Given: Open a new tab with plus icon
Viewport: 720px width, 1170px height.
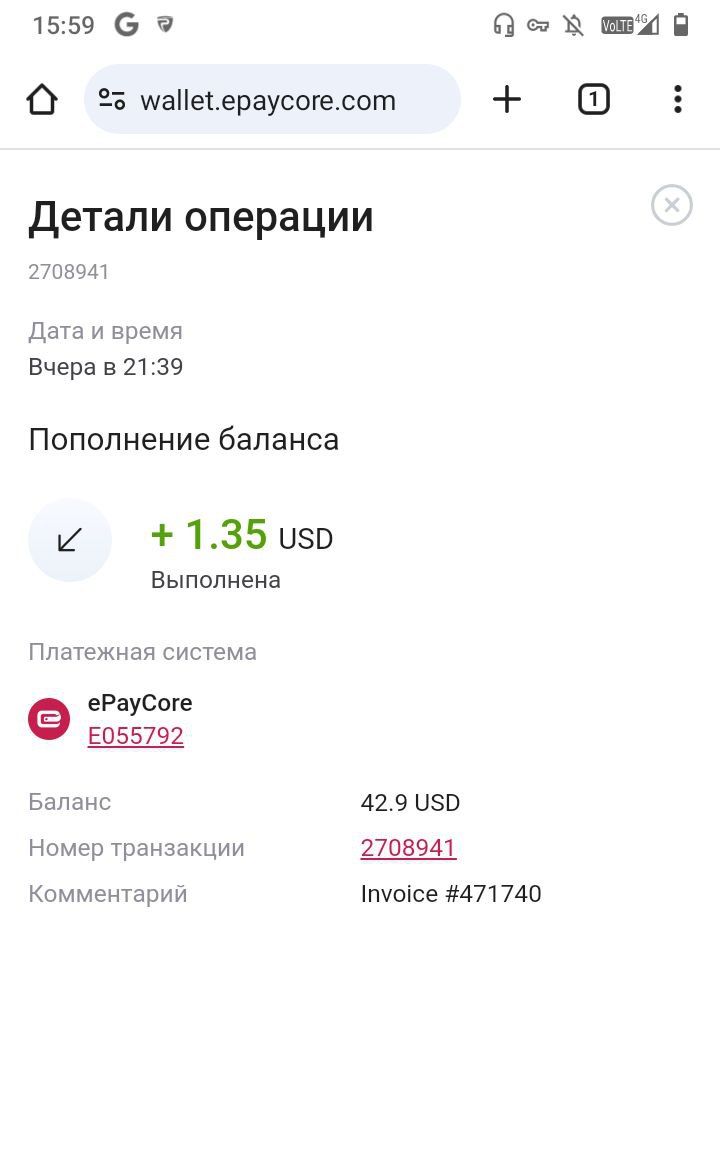Looking at the screenshot, I should coord(507,99).
